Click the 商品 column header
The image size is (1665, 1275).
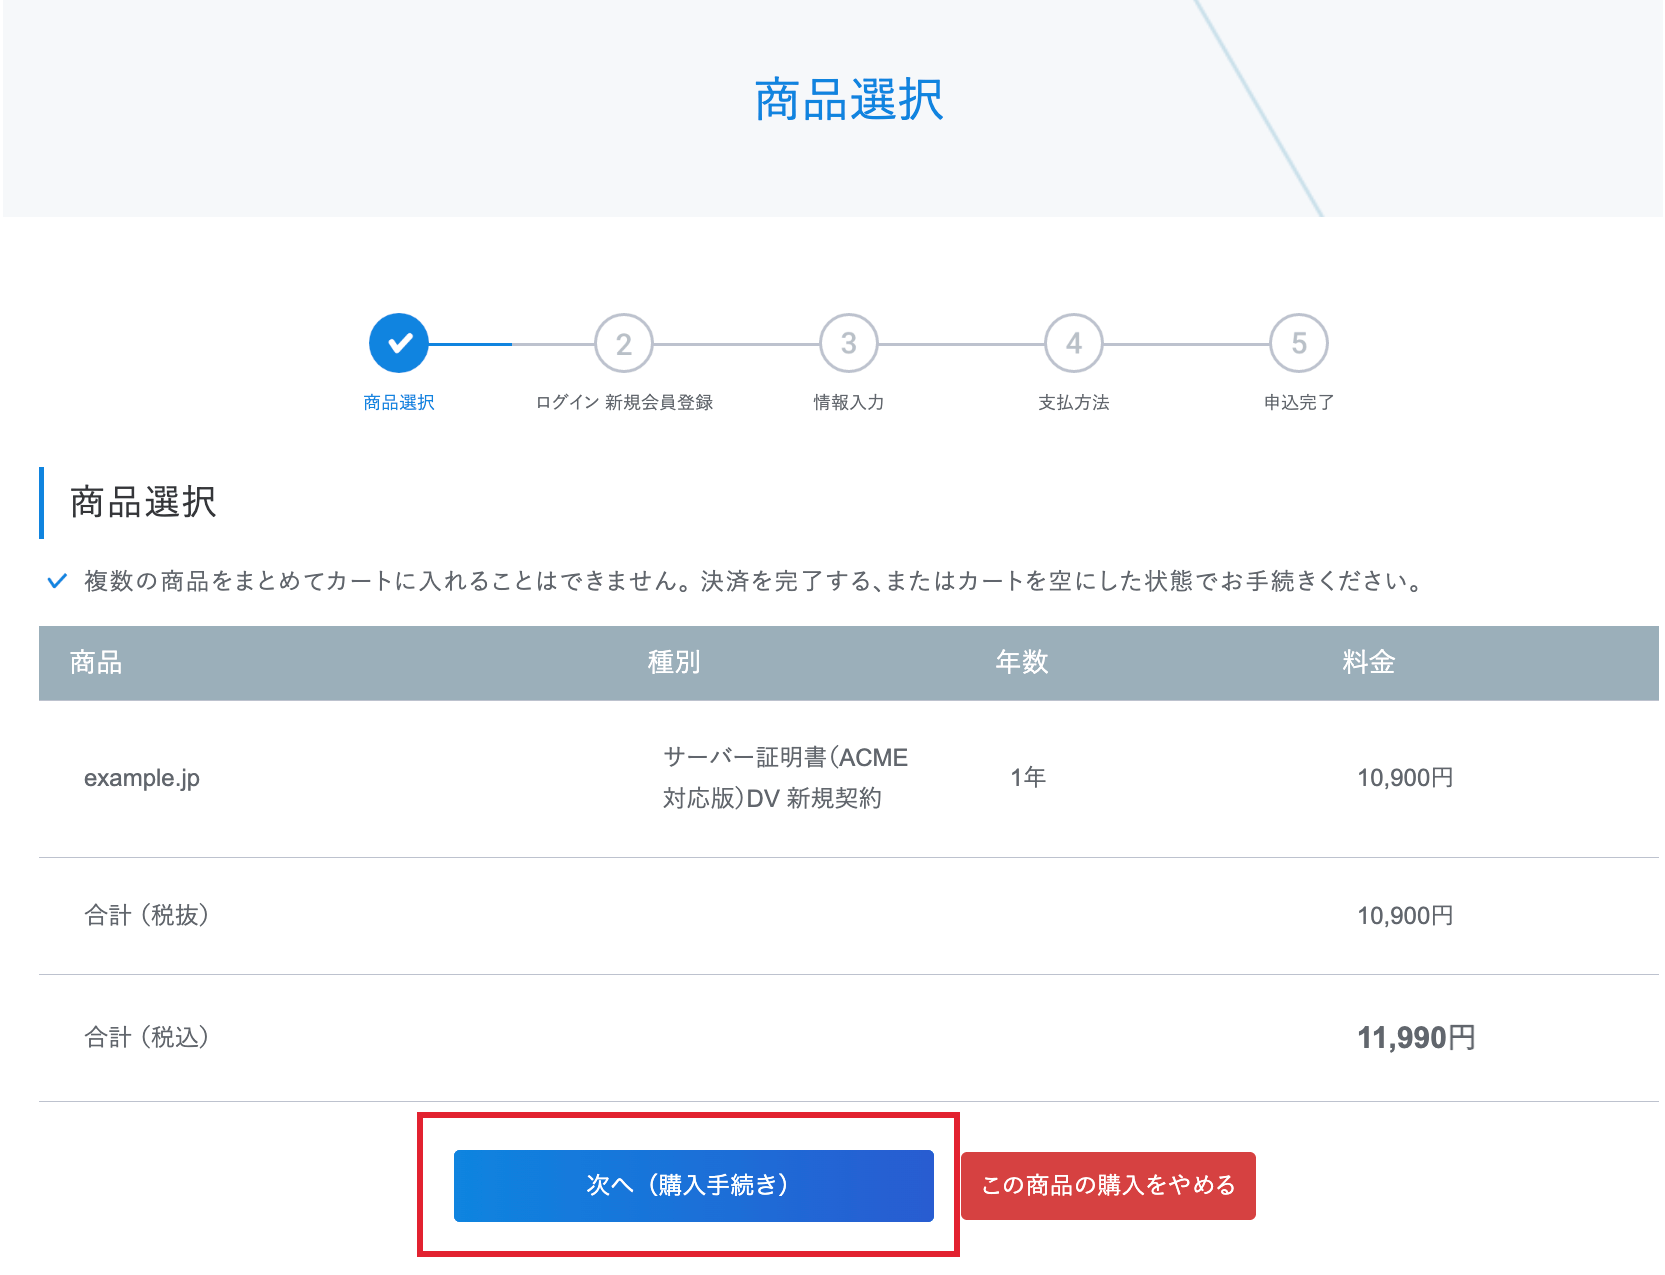[96, 662]
